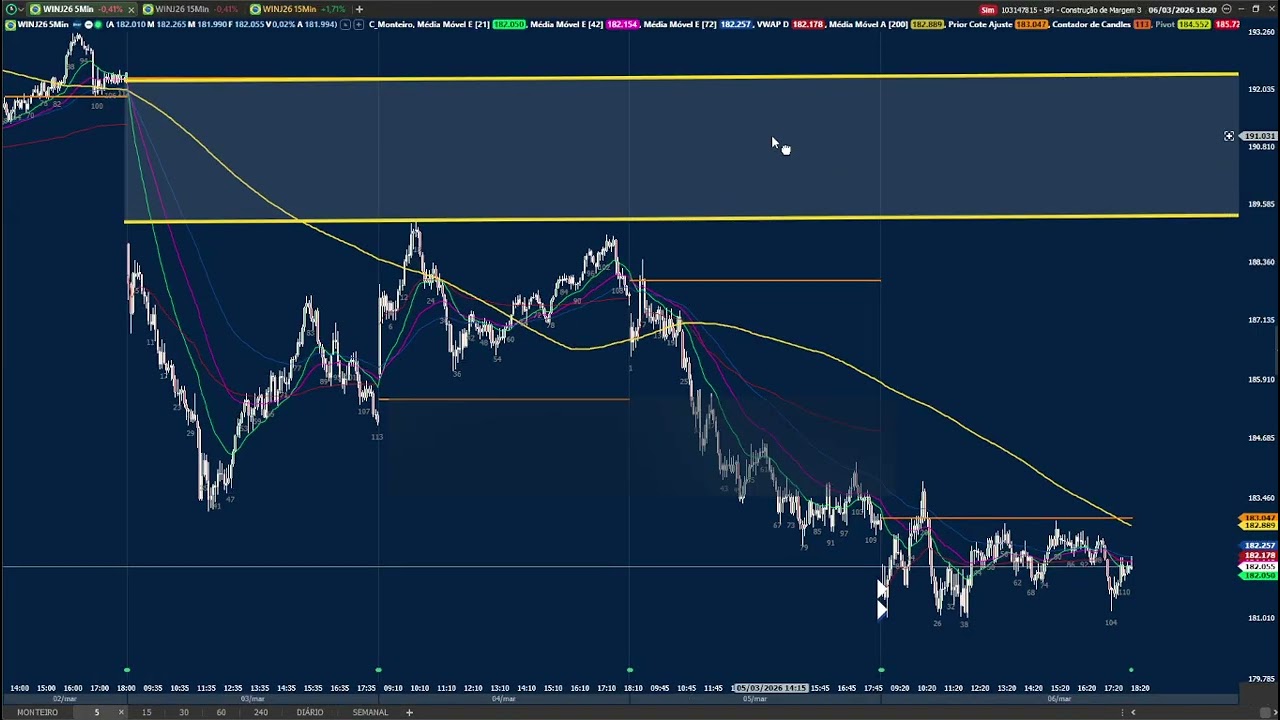Add a new chart tab with plus
Viewport: 1280px width, 720px height.
(359, 9)
